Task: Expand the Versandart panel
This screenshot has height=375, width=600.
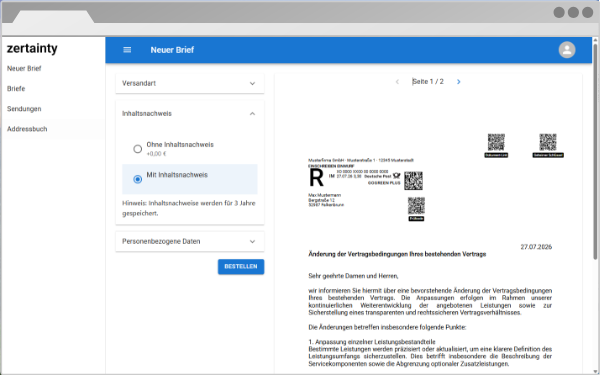Action: point(190,83)
